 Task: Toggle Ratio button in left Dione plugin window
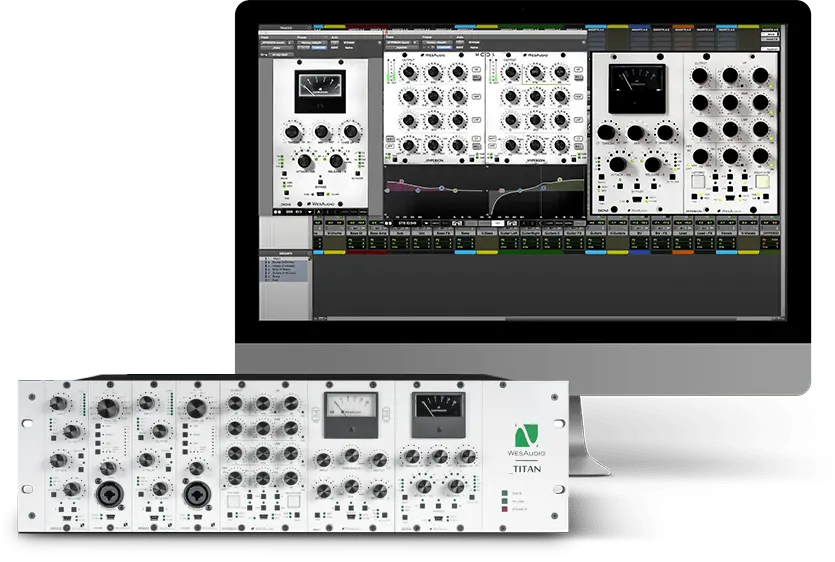click(284, 174)
